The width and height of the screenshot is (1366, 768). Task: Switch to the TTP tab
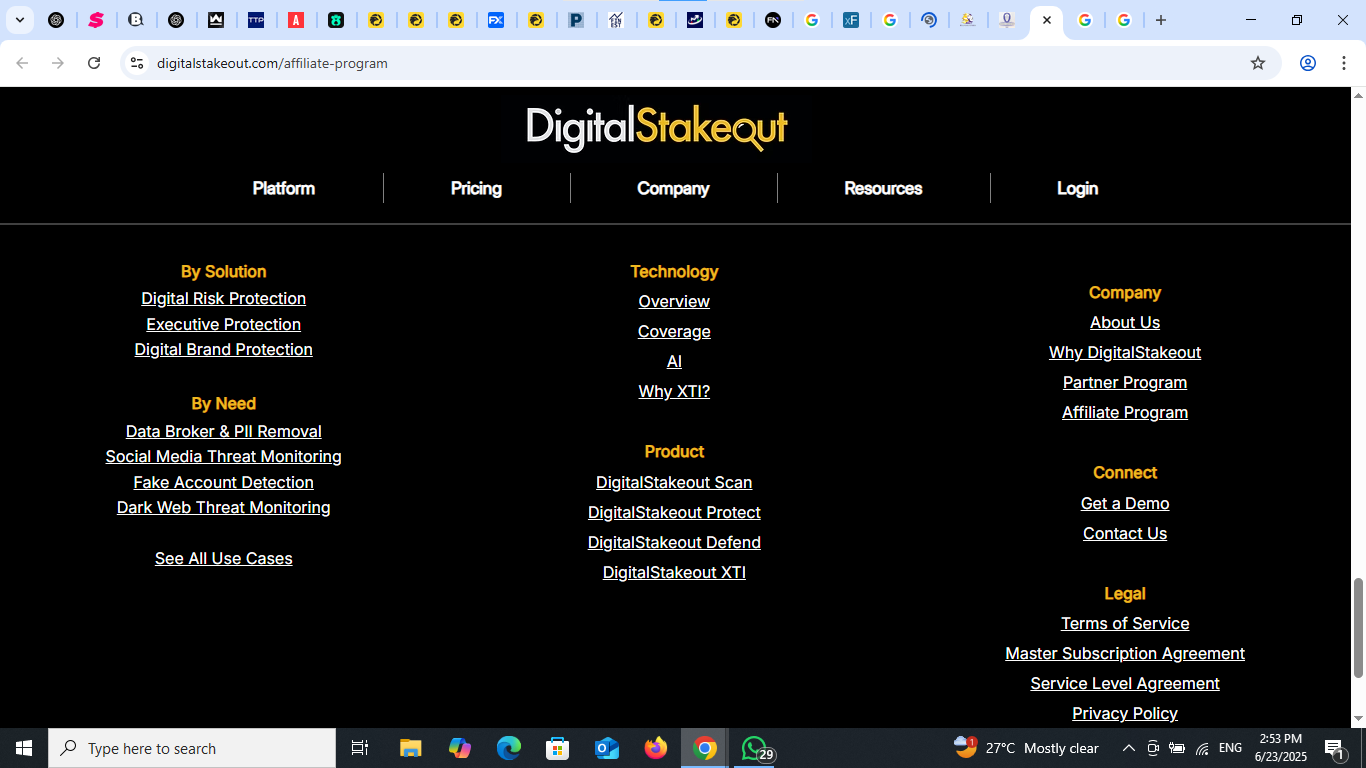click(x=256, y=20)
